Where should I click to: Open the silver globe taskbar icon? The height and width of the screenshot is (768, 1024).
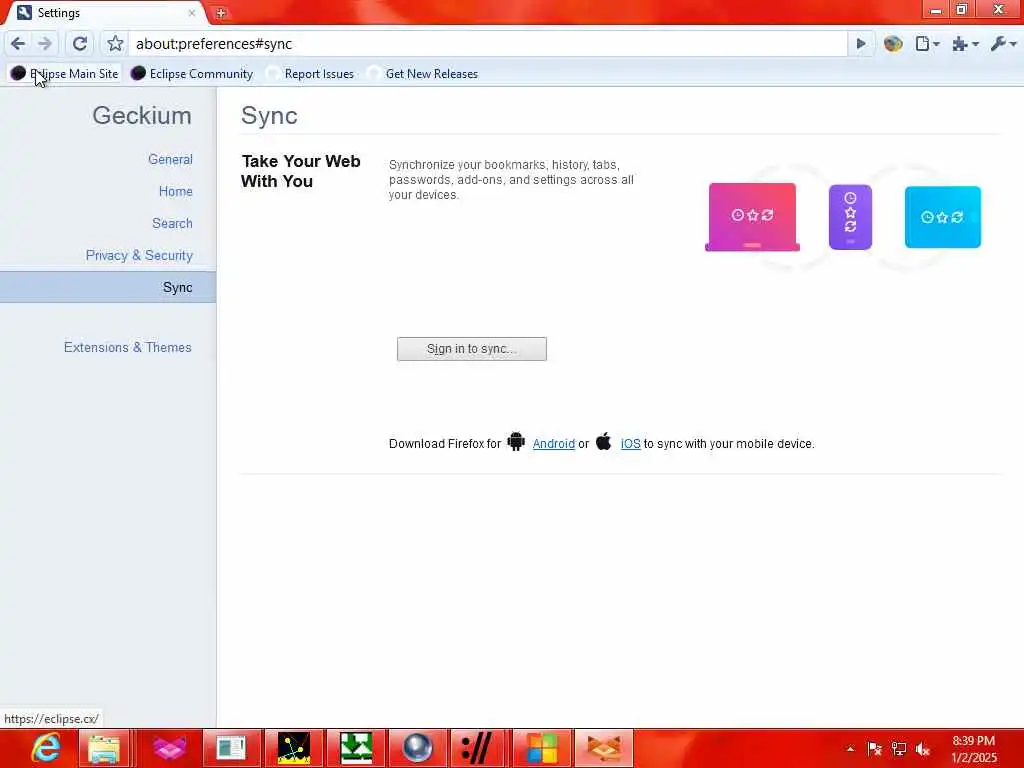pyautogui.click(x=417, y=748)
